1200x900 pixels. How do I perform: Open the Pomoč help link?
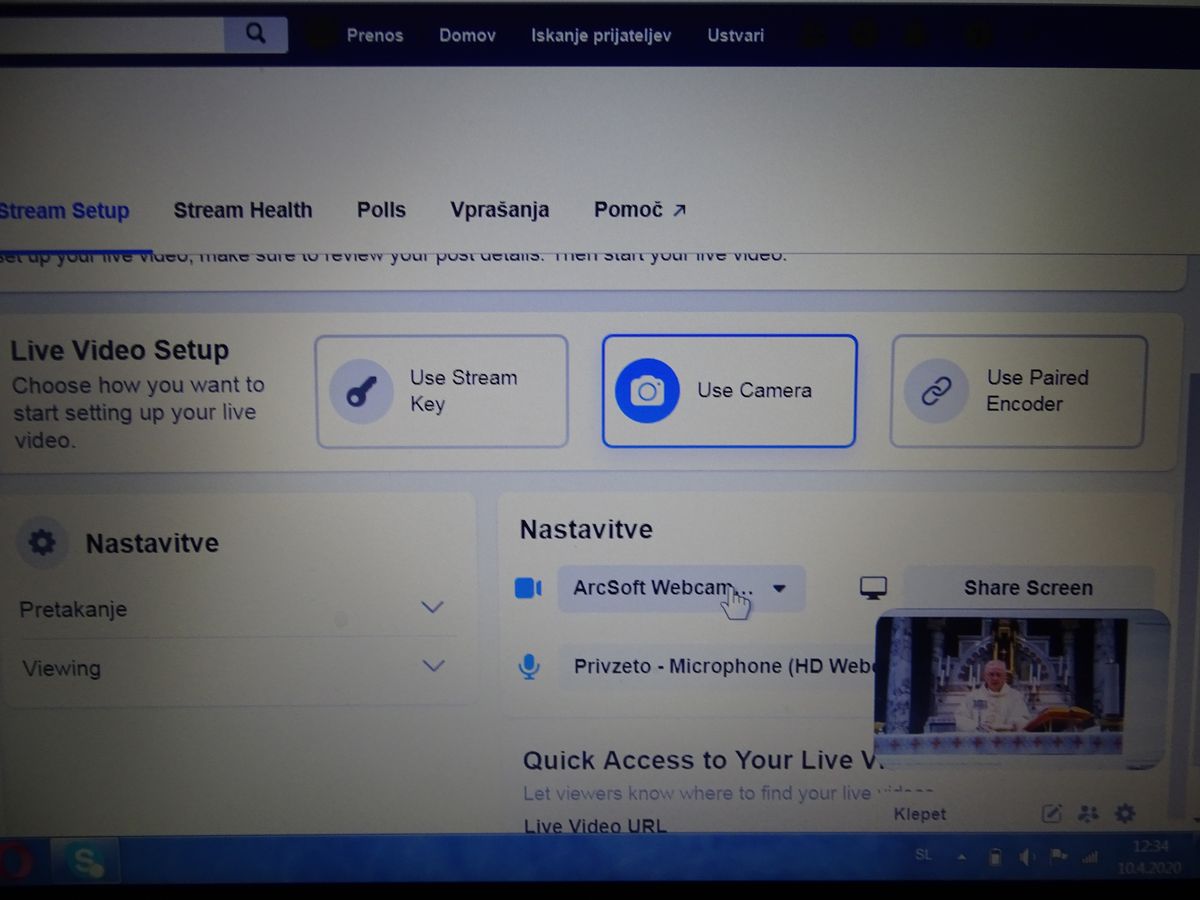pos(640,210)
